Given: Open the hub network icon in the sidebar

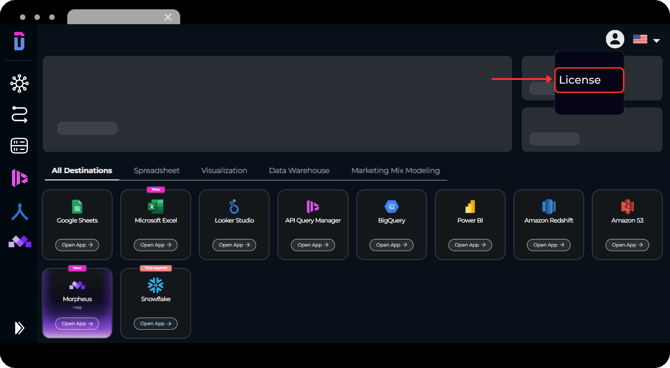Looking at the screenshot, I should click(19, 83).
